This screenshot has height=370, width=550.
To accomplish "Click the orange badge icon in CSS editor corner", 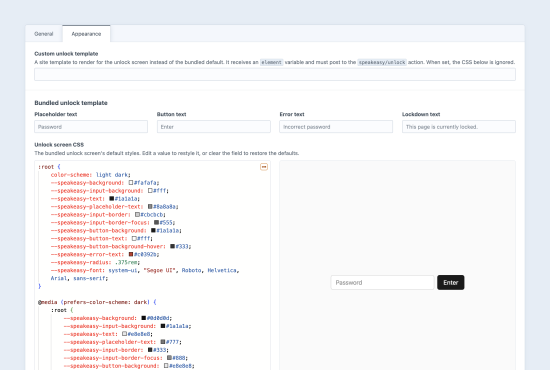I will [x=264, y=167].
